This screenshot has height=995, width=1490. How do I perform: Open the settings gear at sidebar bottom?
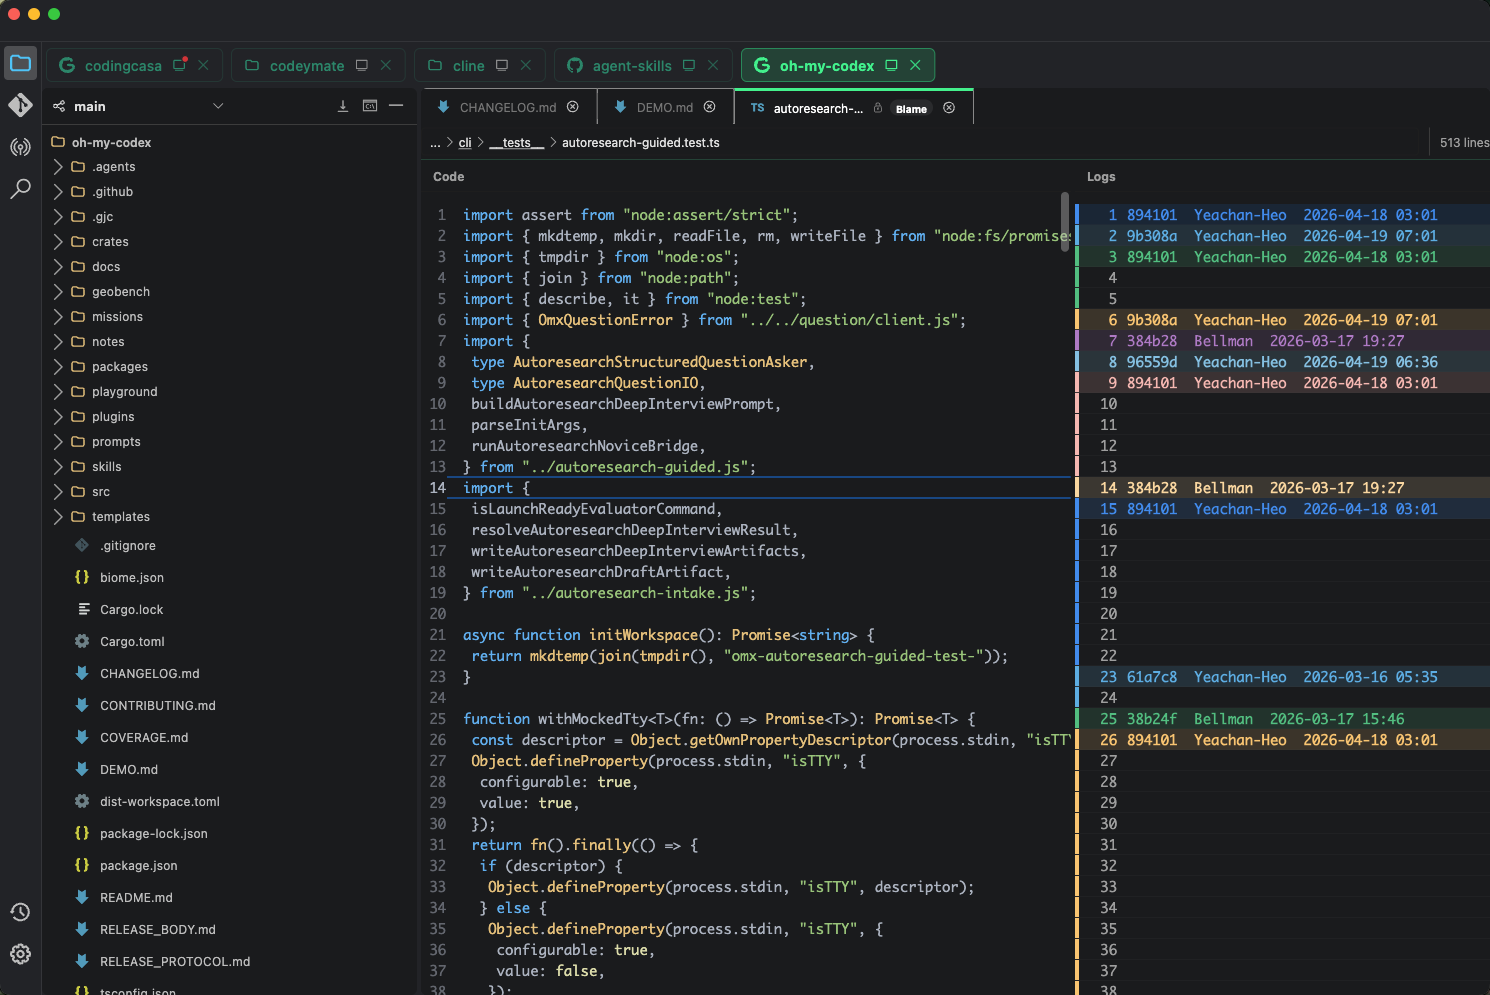(20, 954)
